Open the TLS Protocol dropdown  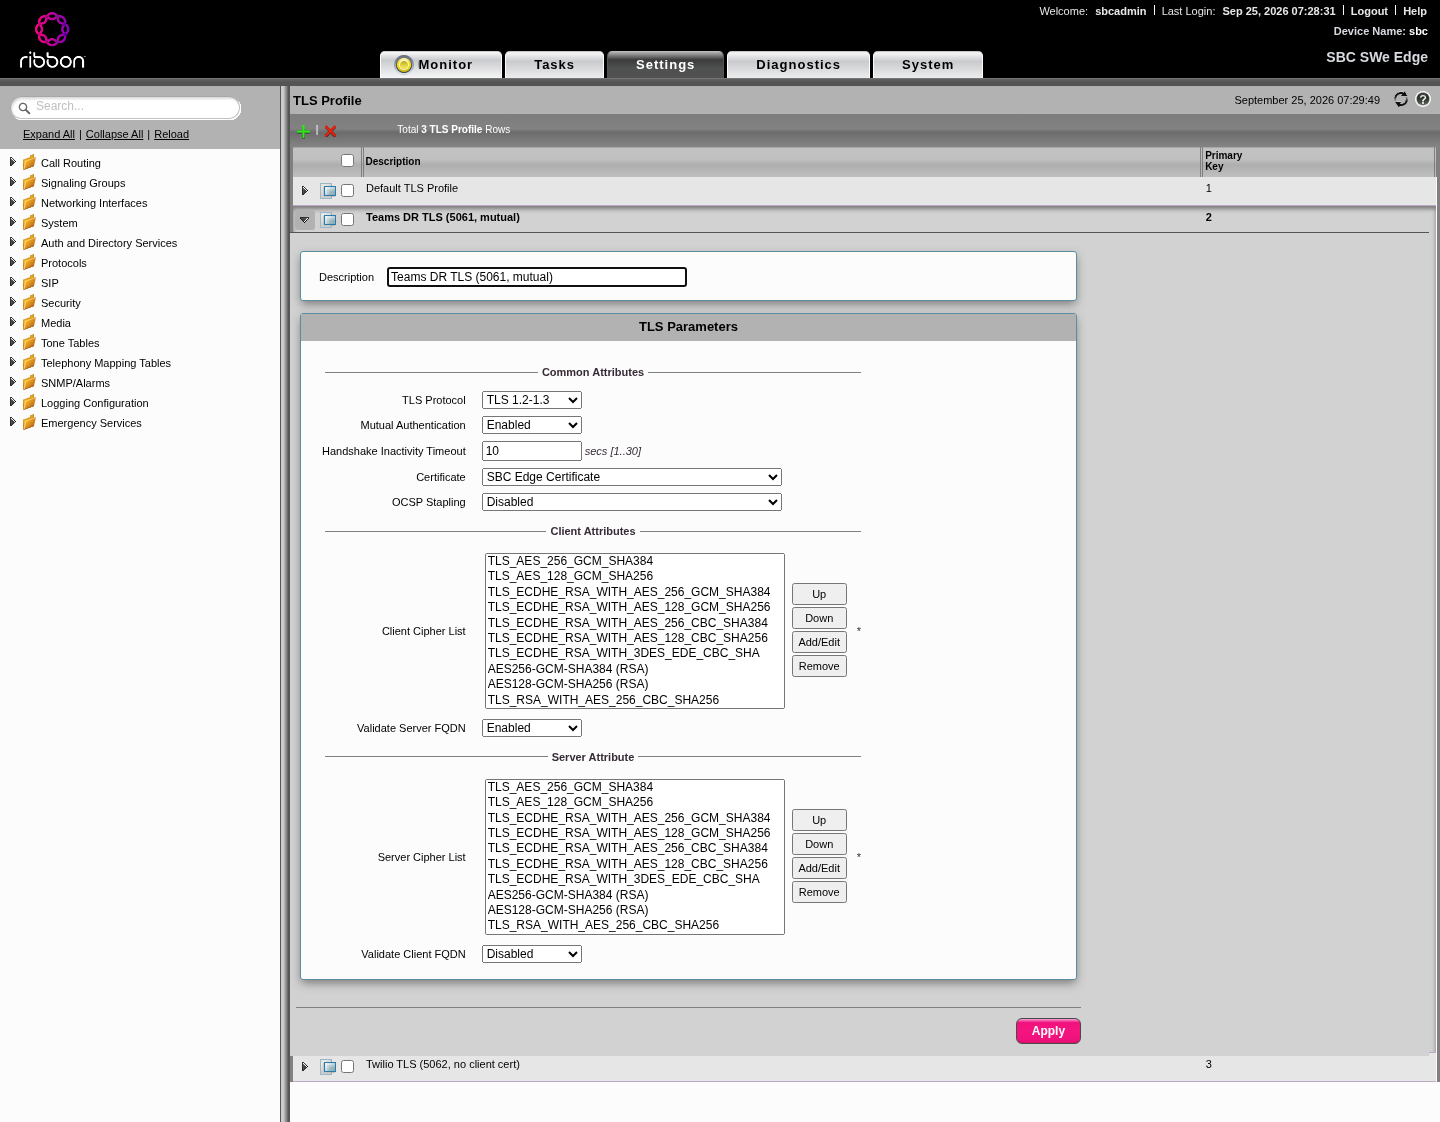point(532,400)
